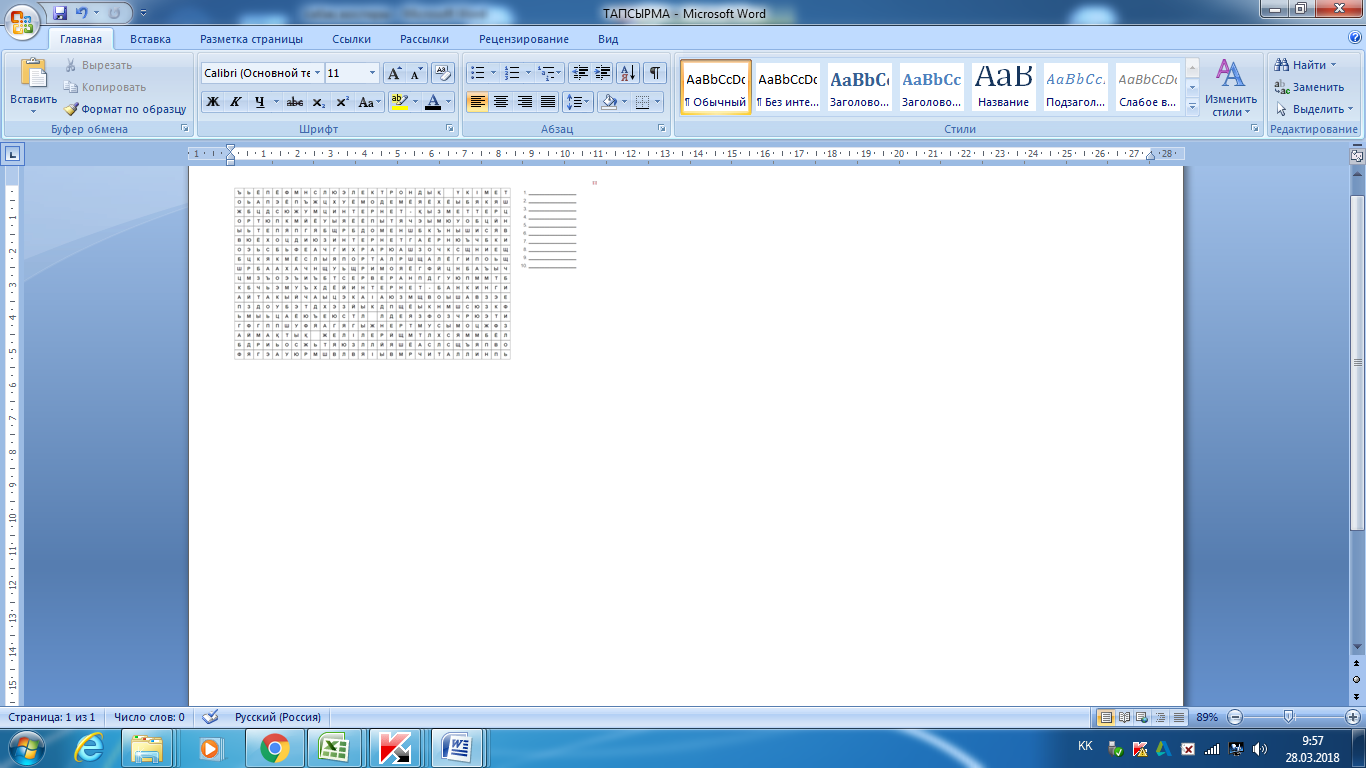
Task: Toggle strikethrough abc formatting
Action: tap(295, 102)
